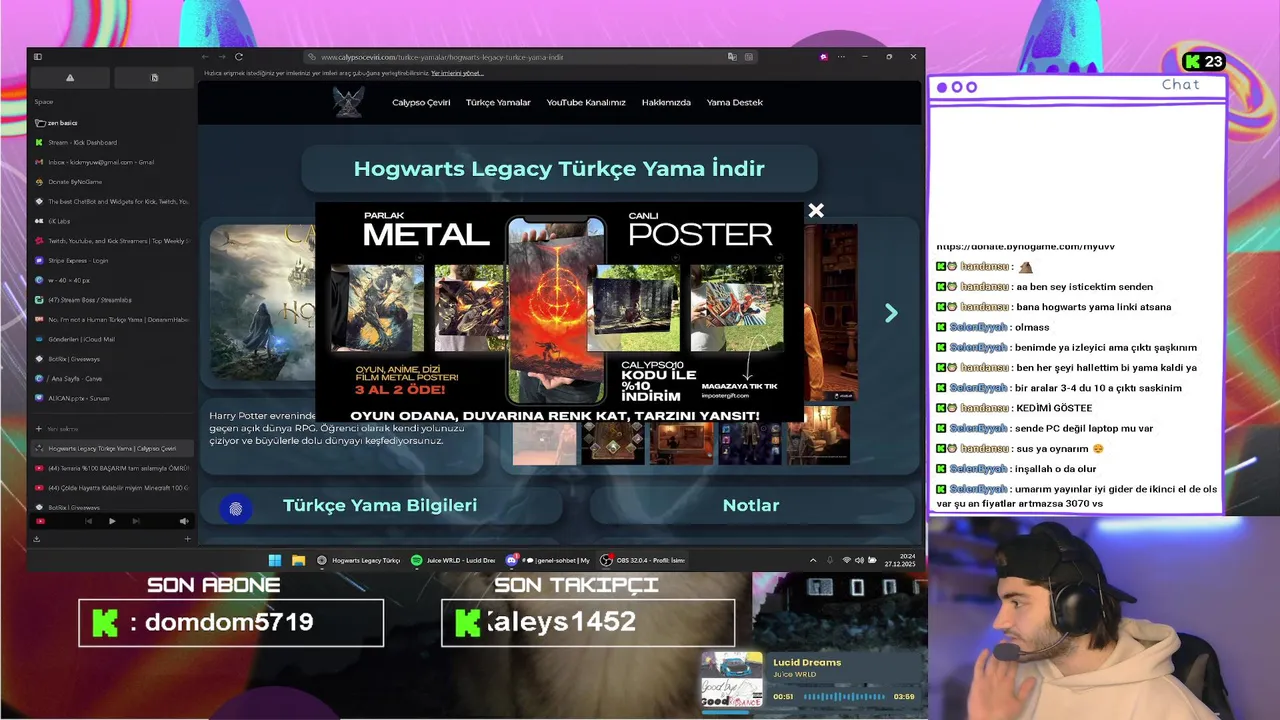Click the purple extension icon in browser toolbar

[x=823, y=57]
